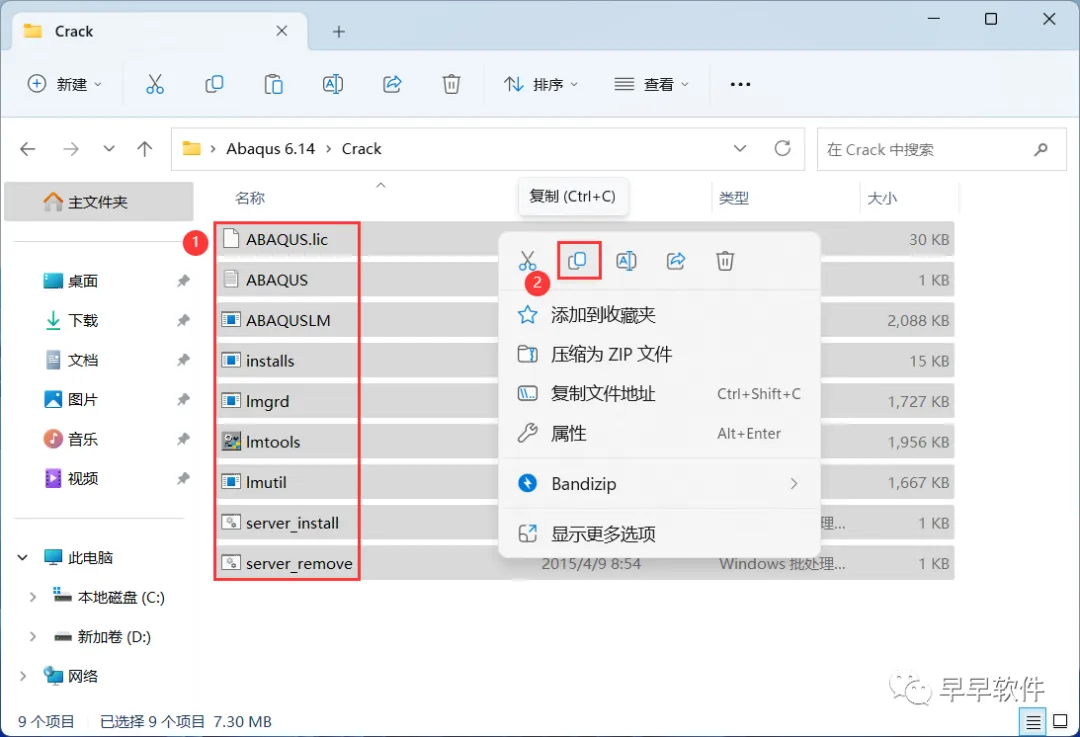Viewport: 1080px width, 737px height.
Task: Click the Cut icon in the top toolbar
Action: [x=155, y=84]
